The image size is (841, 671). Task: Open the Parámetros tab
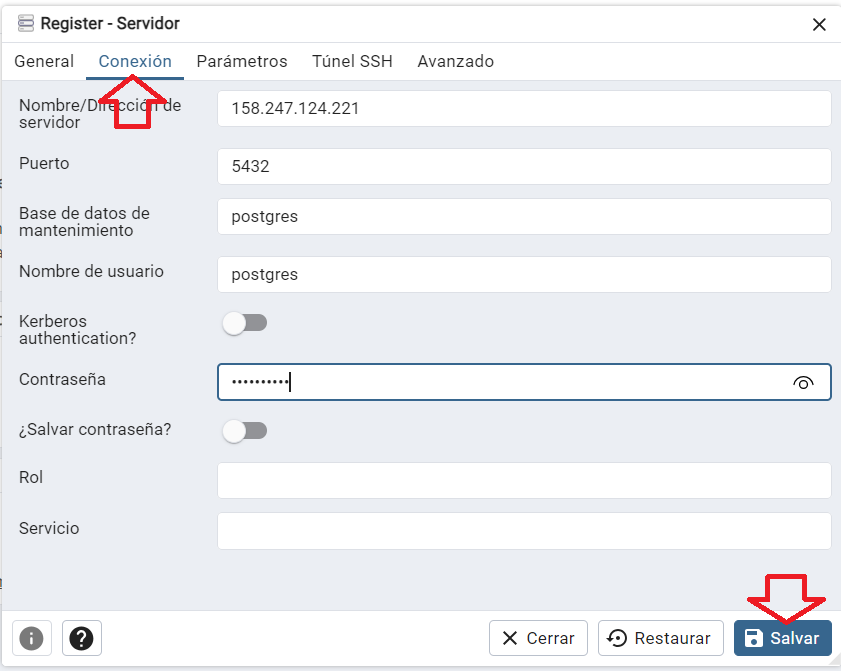(242, 61)
